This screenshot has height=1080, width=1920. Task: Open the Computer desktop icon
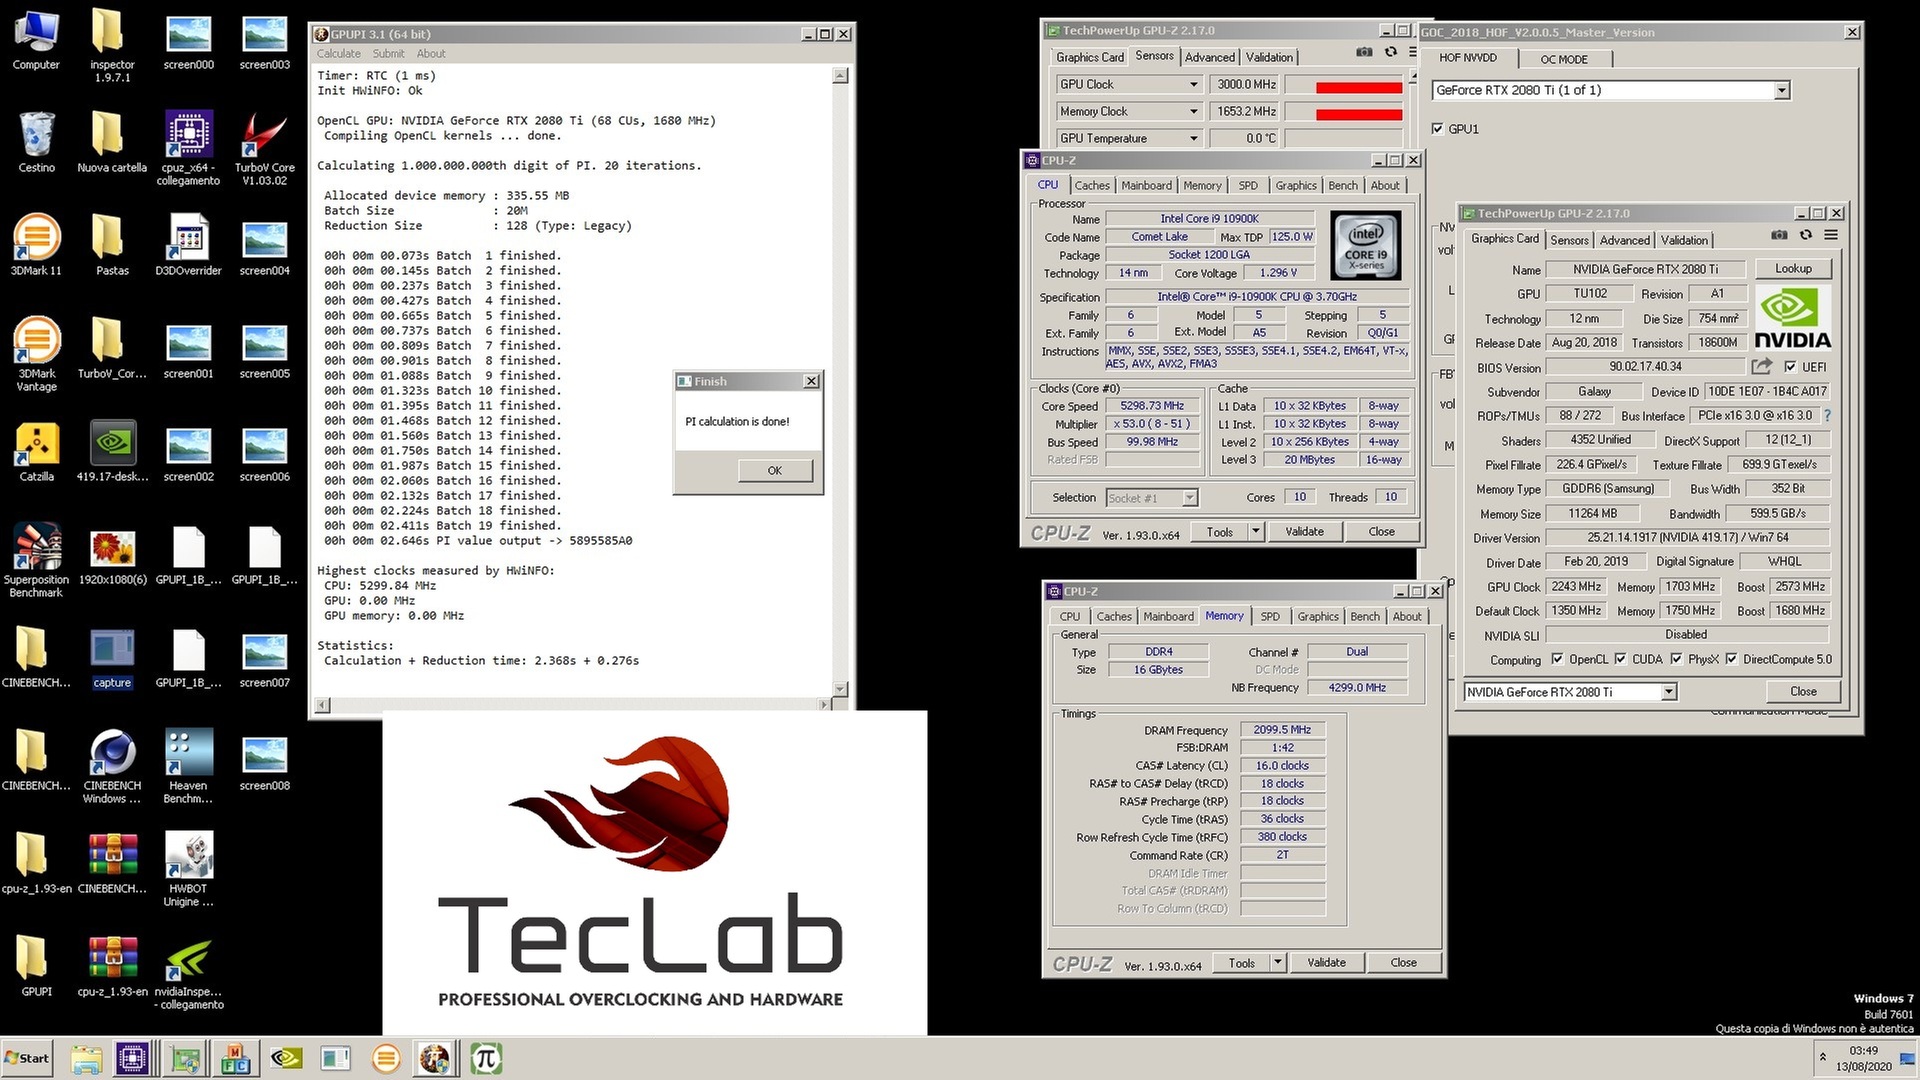(x=36, y=40)
